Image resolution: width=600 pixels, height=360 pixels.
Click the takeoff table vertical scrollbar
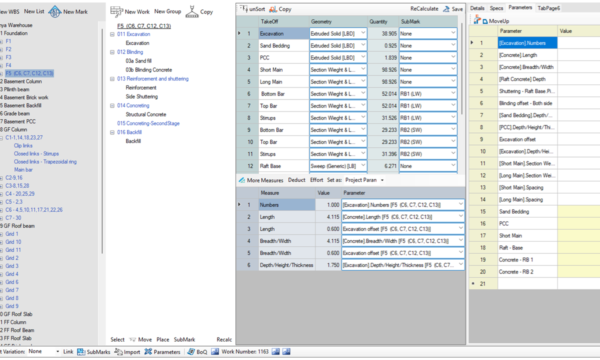coord(461,69)
